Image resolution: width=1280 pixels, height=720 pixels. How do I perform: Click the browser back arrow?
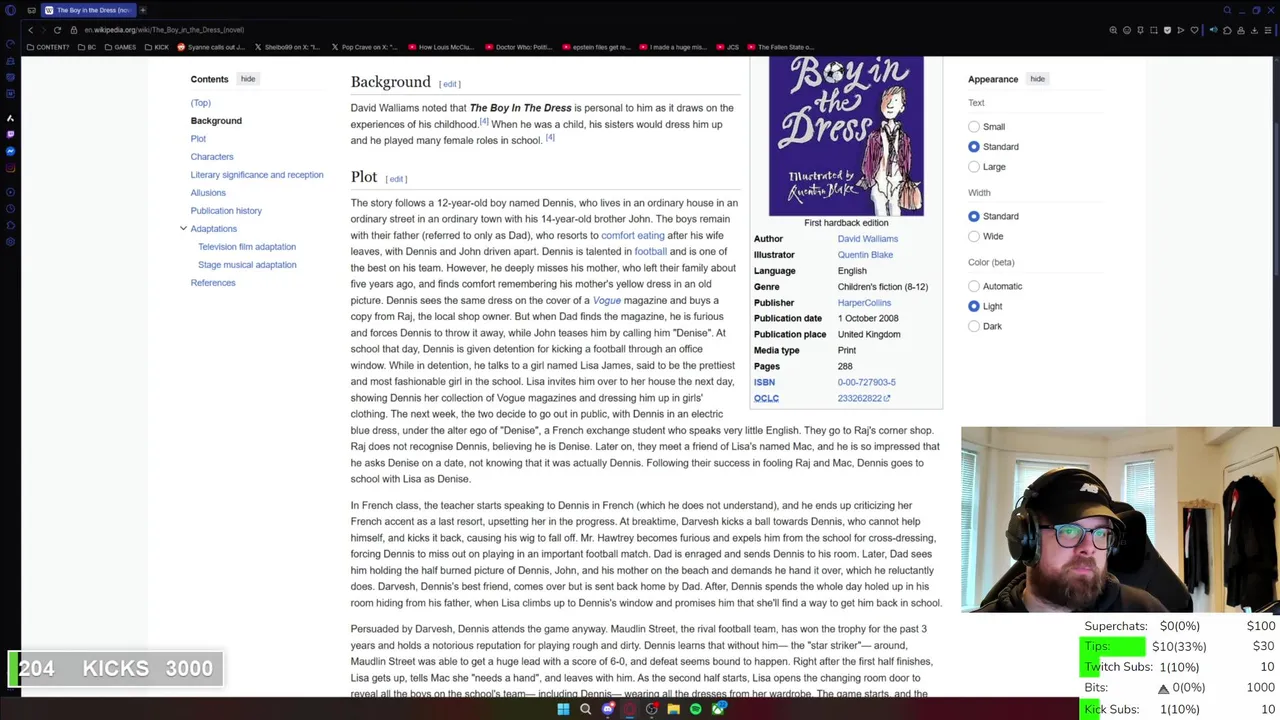[30, 30]
